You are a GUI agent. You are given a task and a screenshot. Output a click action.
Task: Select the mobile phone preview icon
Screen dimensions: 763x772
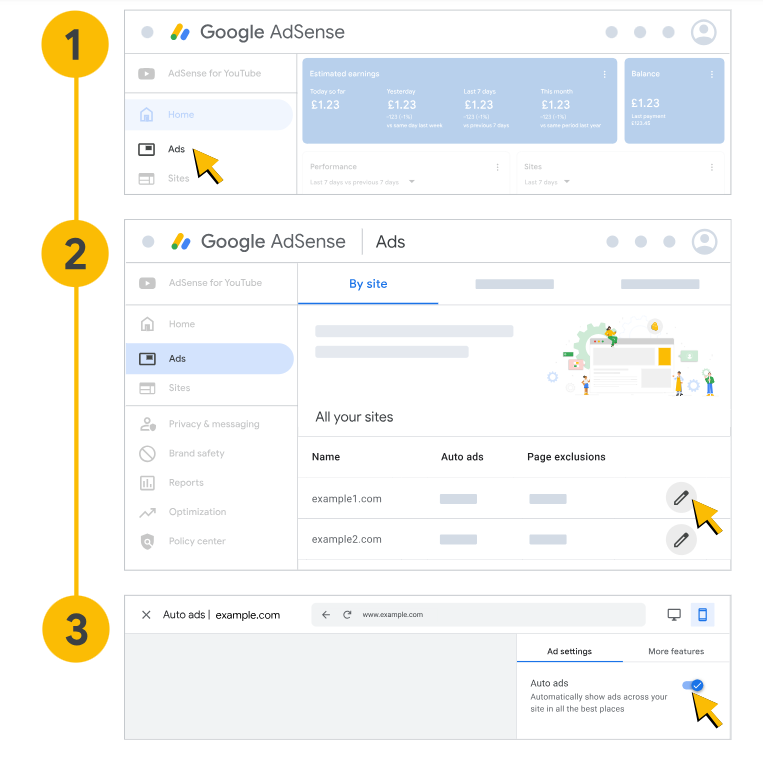pos(702,615)
